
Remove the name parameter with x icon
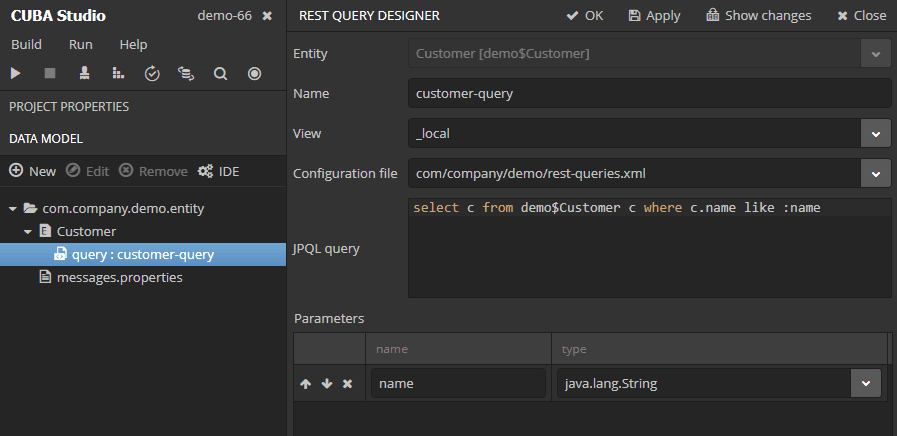(x=347, y=383)
